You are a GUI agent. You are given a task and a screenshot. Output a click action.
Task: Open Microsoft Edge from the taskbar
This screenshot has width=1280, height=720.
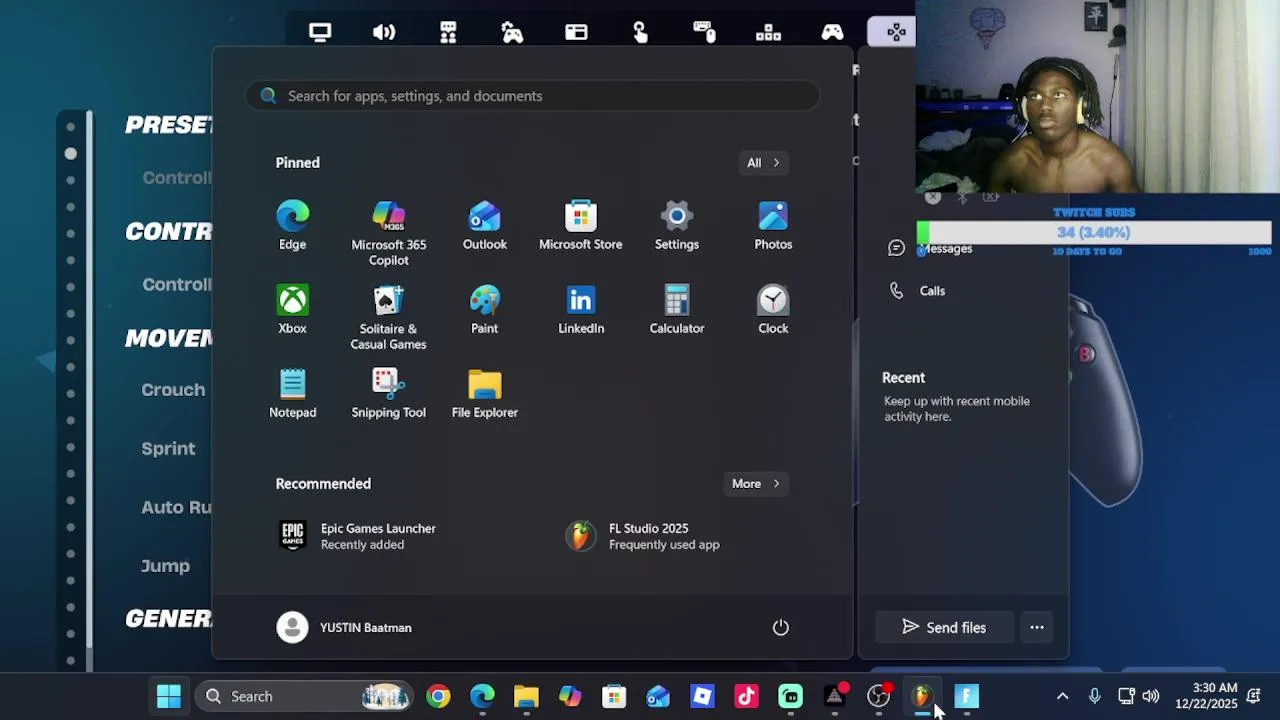482,696
